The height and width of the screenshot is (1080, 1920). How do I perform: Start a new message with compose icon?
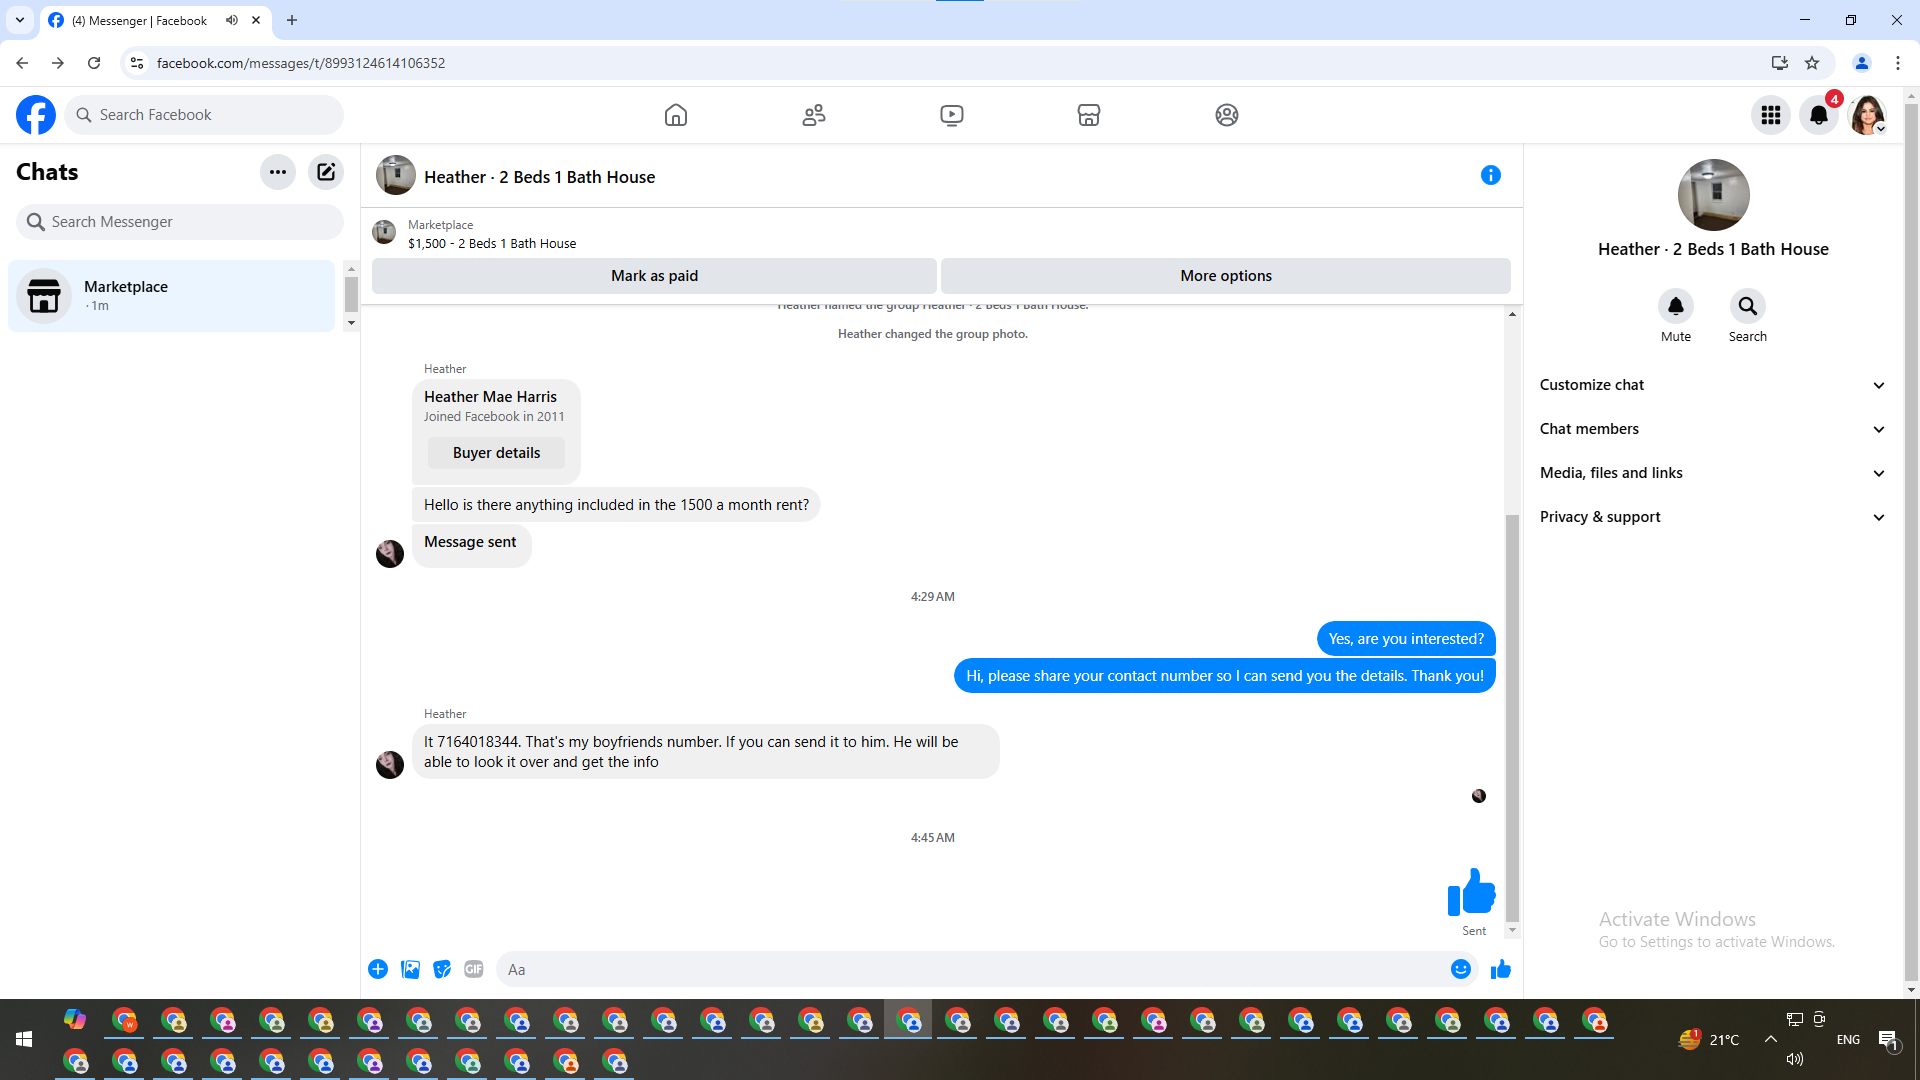point(326,172)
